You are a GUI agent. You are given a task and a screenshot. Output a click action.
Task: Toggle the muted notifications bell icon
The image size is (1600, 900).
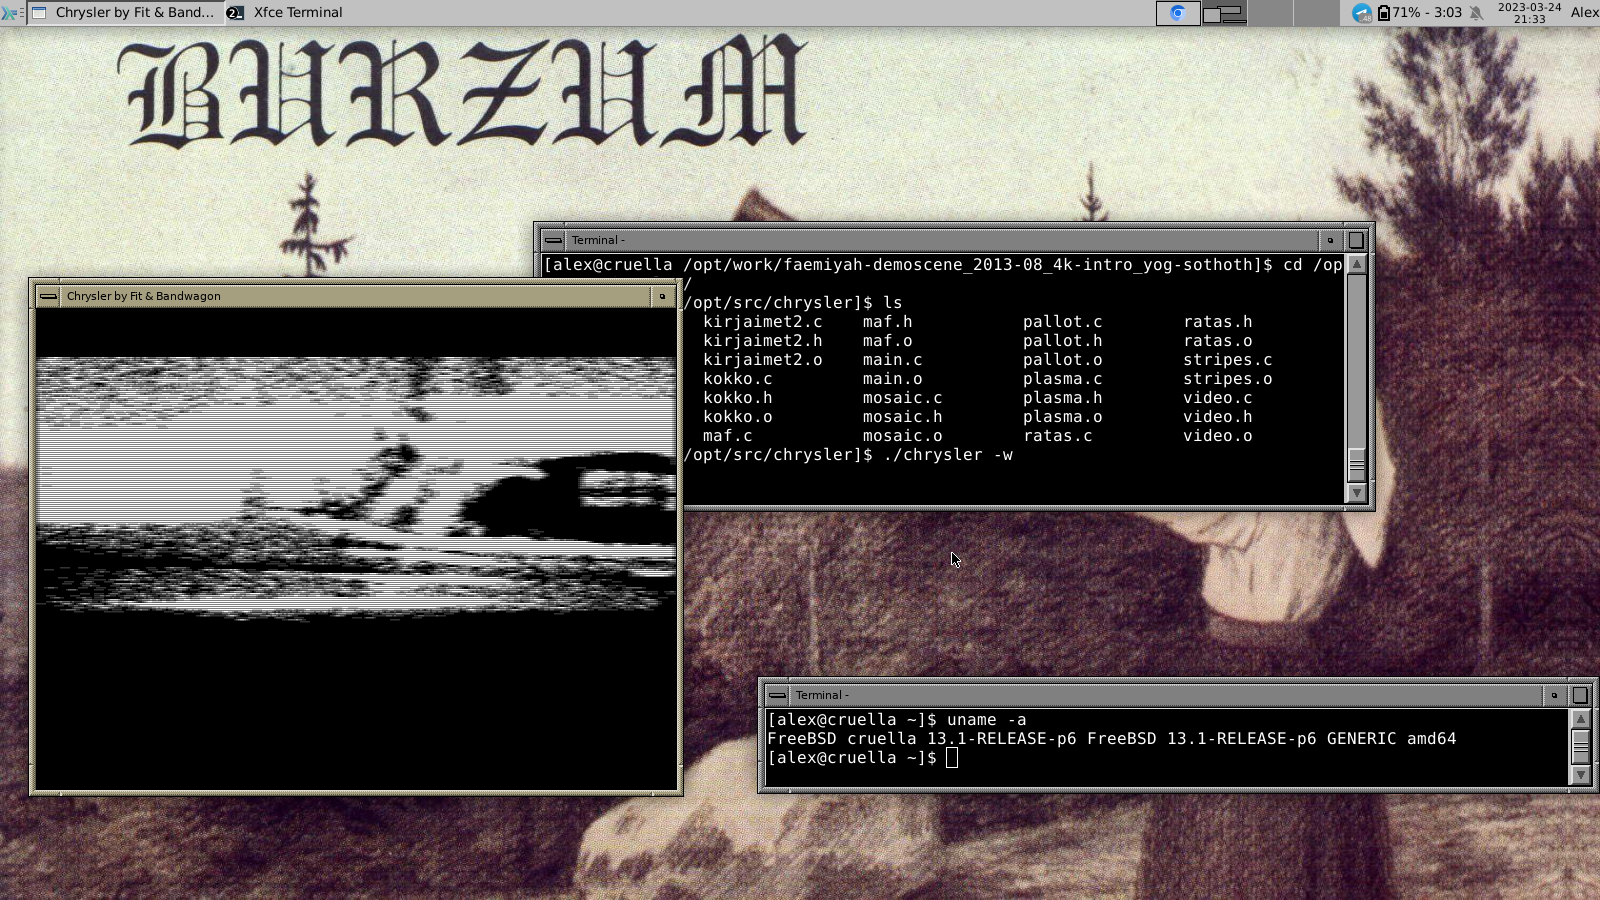pyautogui.click(x=1476, y=13)
